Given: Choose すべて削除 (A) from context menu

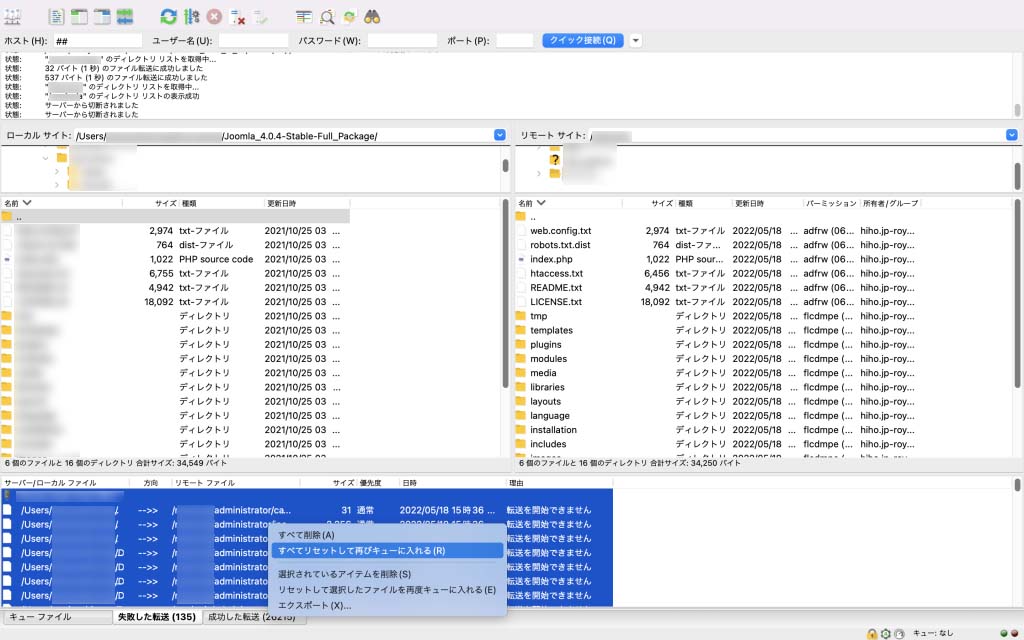Looking at the screenshot, I should [x=306, y=535].
